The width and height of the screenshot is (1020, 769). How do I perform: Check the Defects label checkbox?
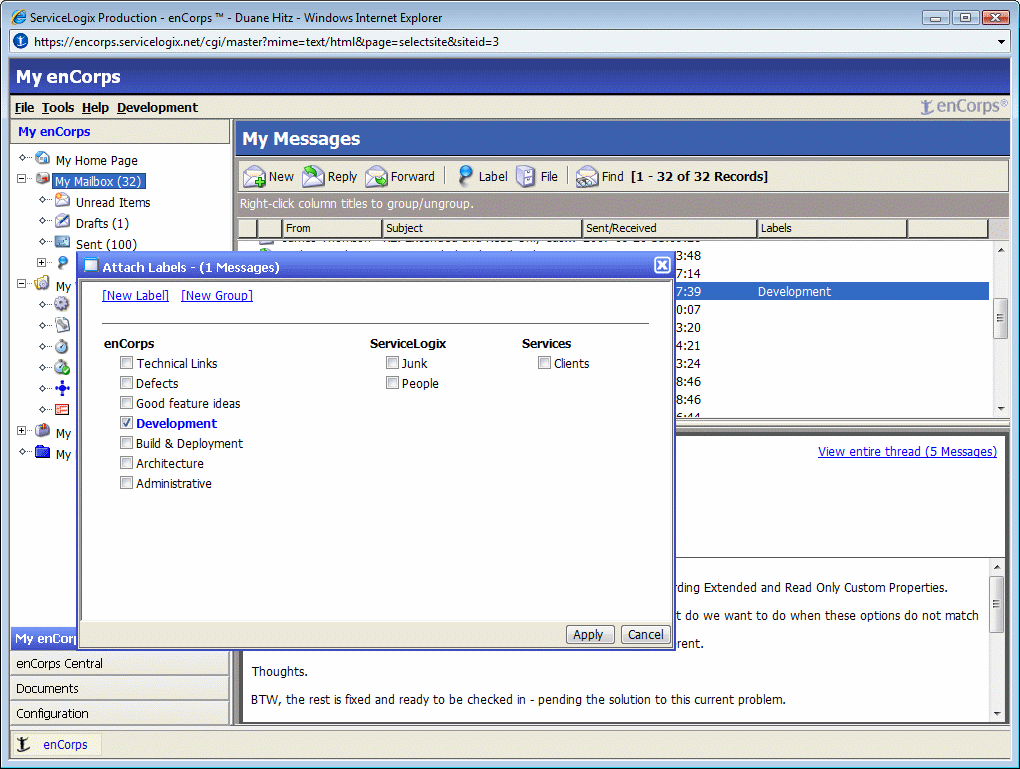127,383
